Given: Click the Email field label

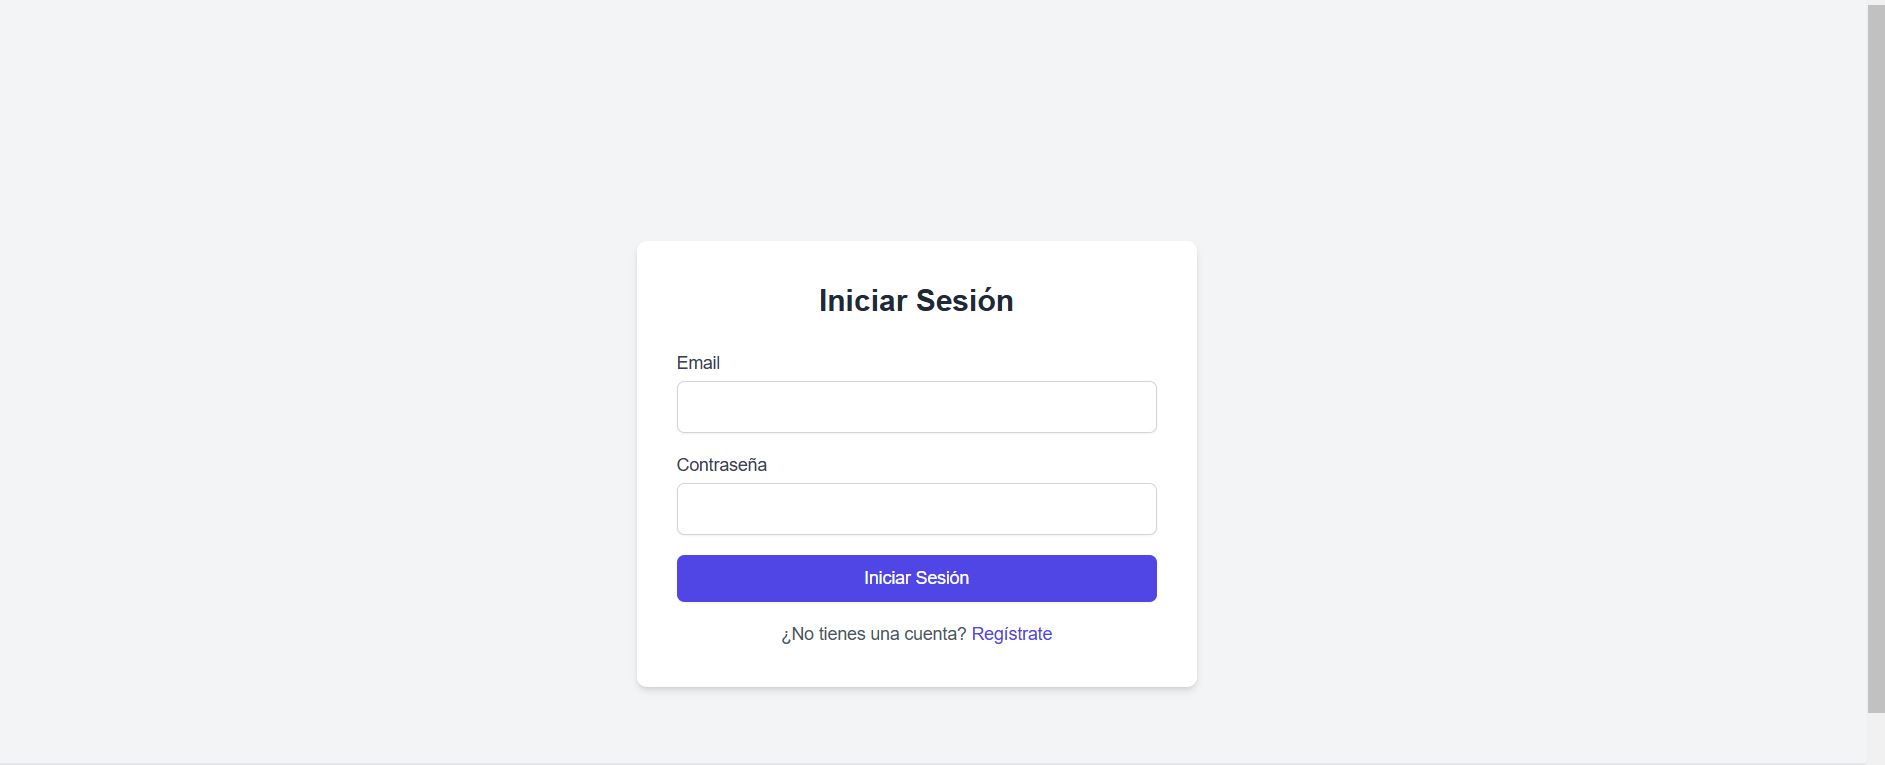Looking at the screenshot, I should tap(698, 362).
